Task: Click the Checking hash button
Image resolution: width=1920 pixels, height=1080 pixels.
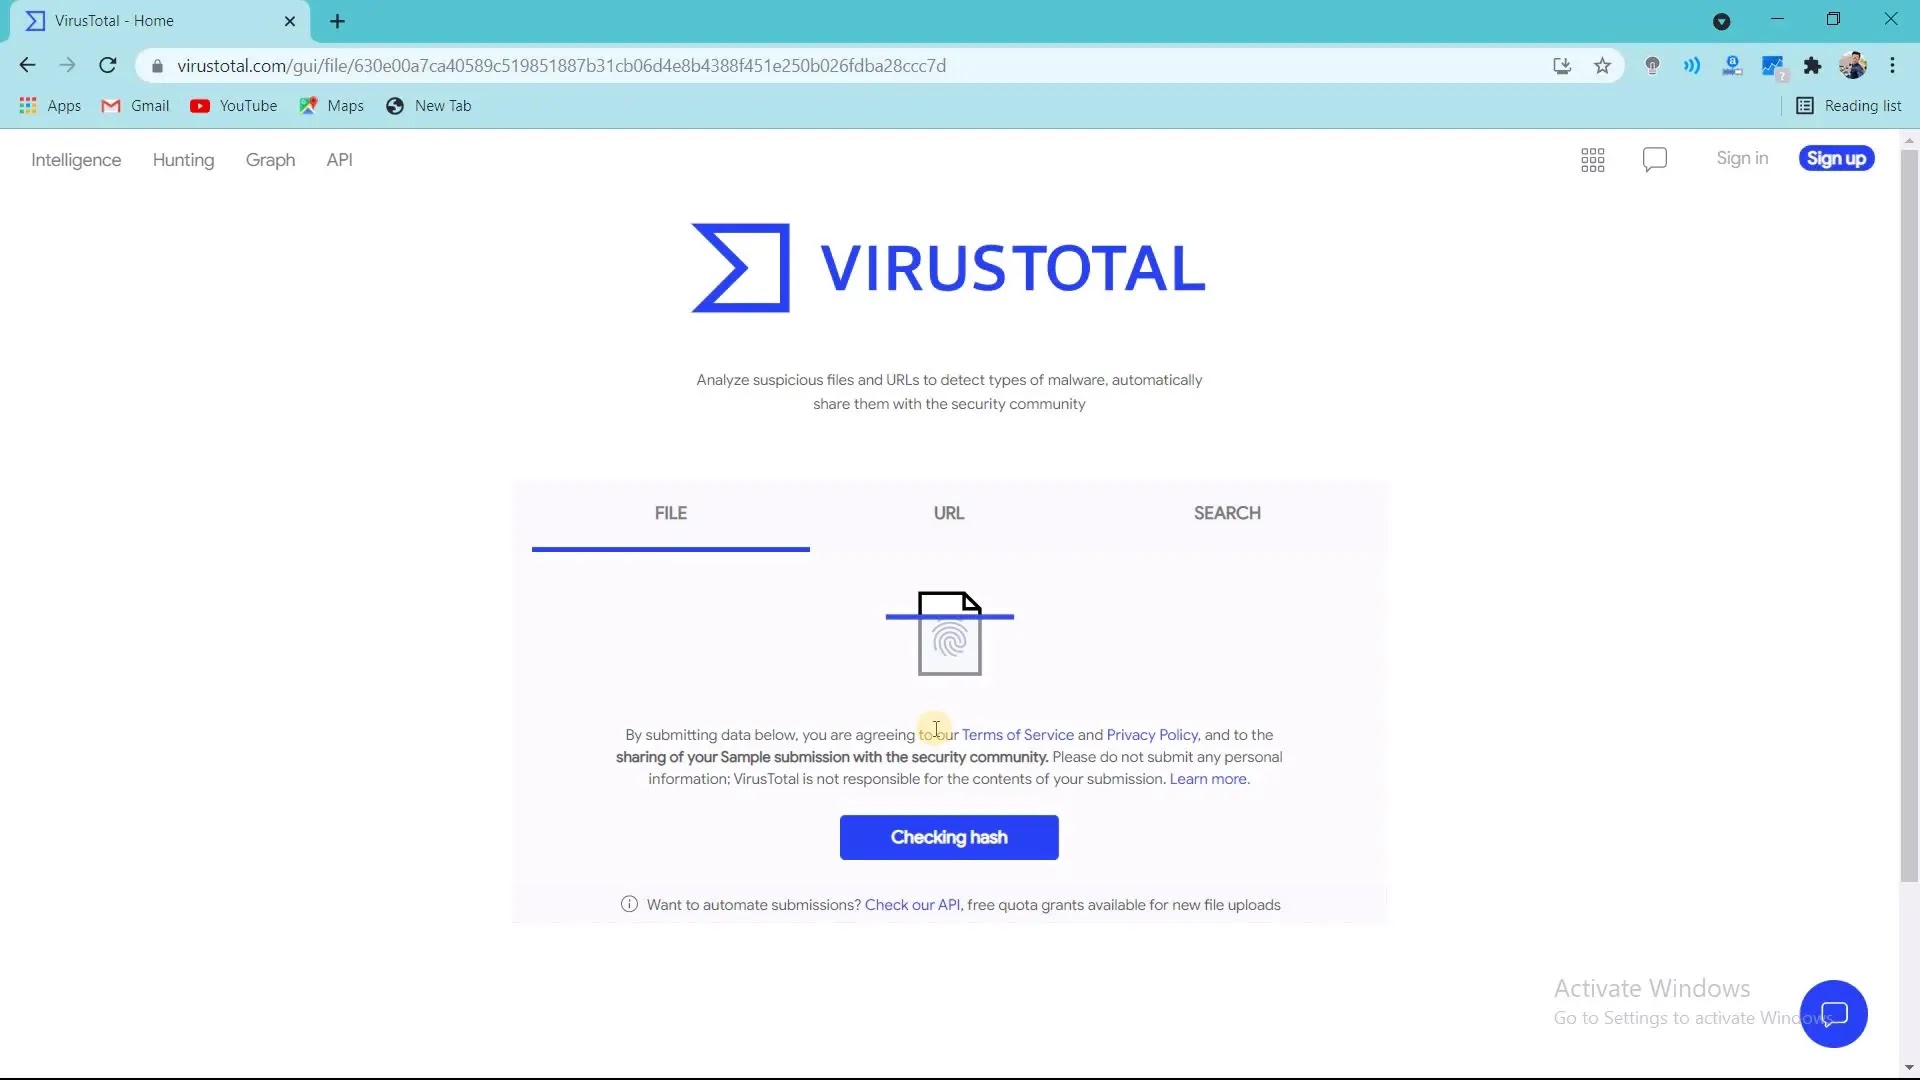Action: tap(948, 838)
